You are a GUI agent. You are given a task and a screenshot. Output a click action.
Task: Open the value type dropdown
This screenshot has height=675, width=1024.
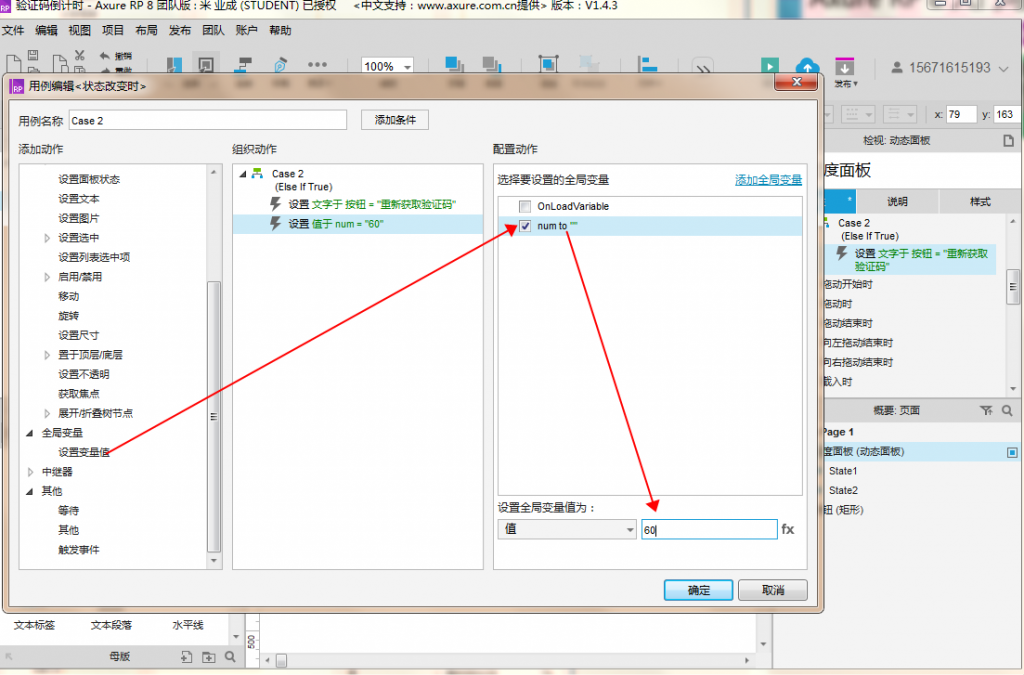[x=567, y=529]
